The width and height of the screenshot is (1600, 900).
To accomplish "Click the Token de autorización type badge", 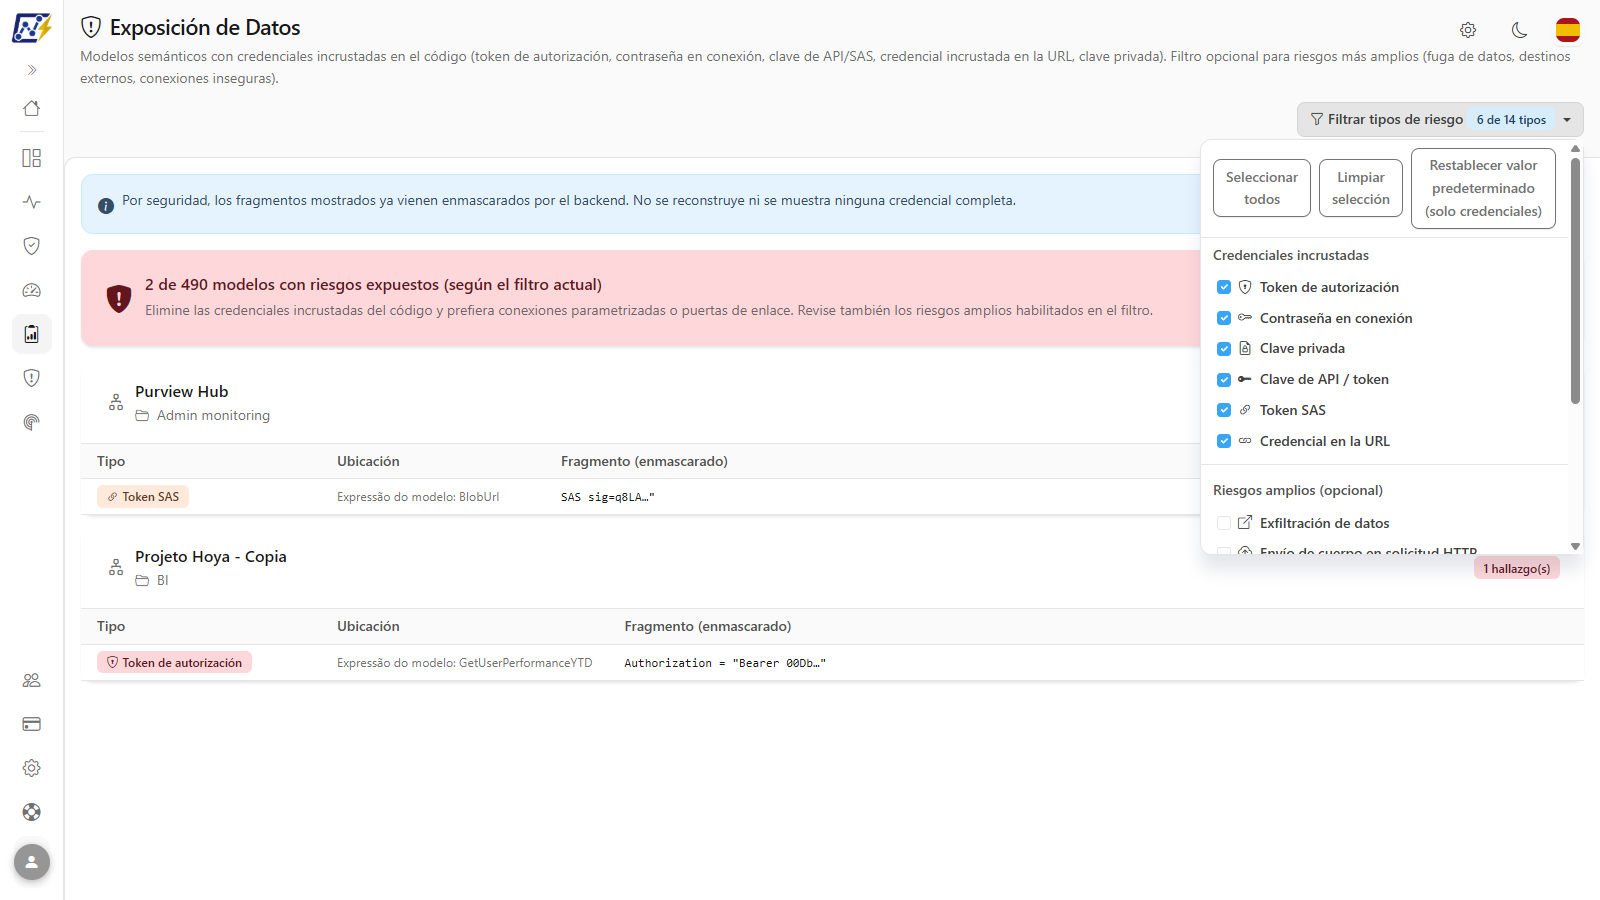I will pyautogui.click(x=174, y=663).
